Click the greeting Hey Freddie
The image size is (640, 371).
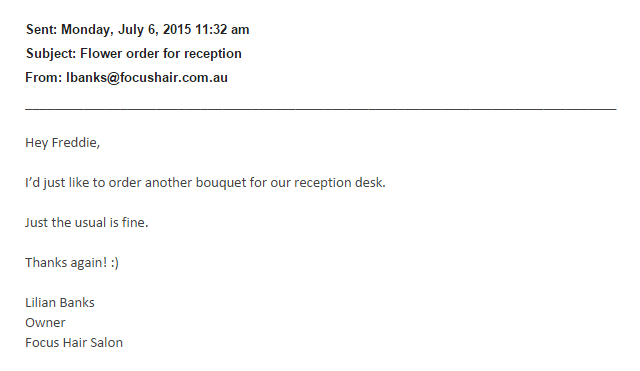[x=62, y=143]
